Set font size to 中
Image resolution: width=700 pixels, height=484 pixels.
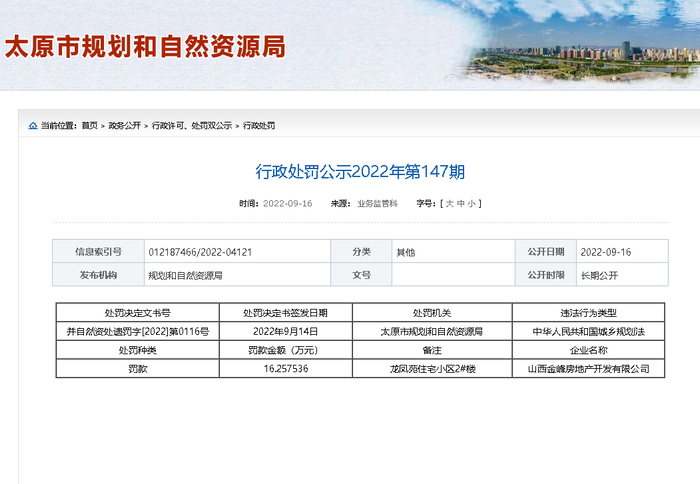pyautogui.click(x=461, y=204)
